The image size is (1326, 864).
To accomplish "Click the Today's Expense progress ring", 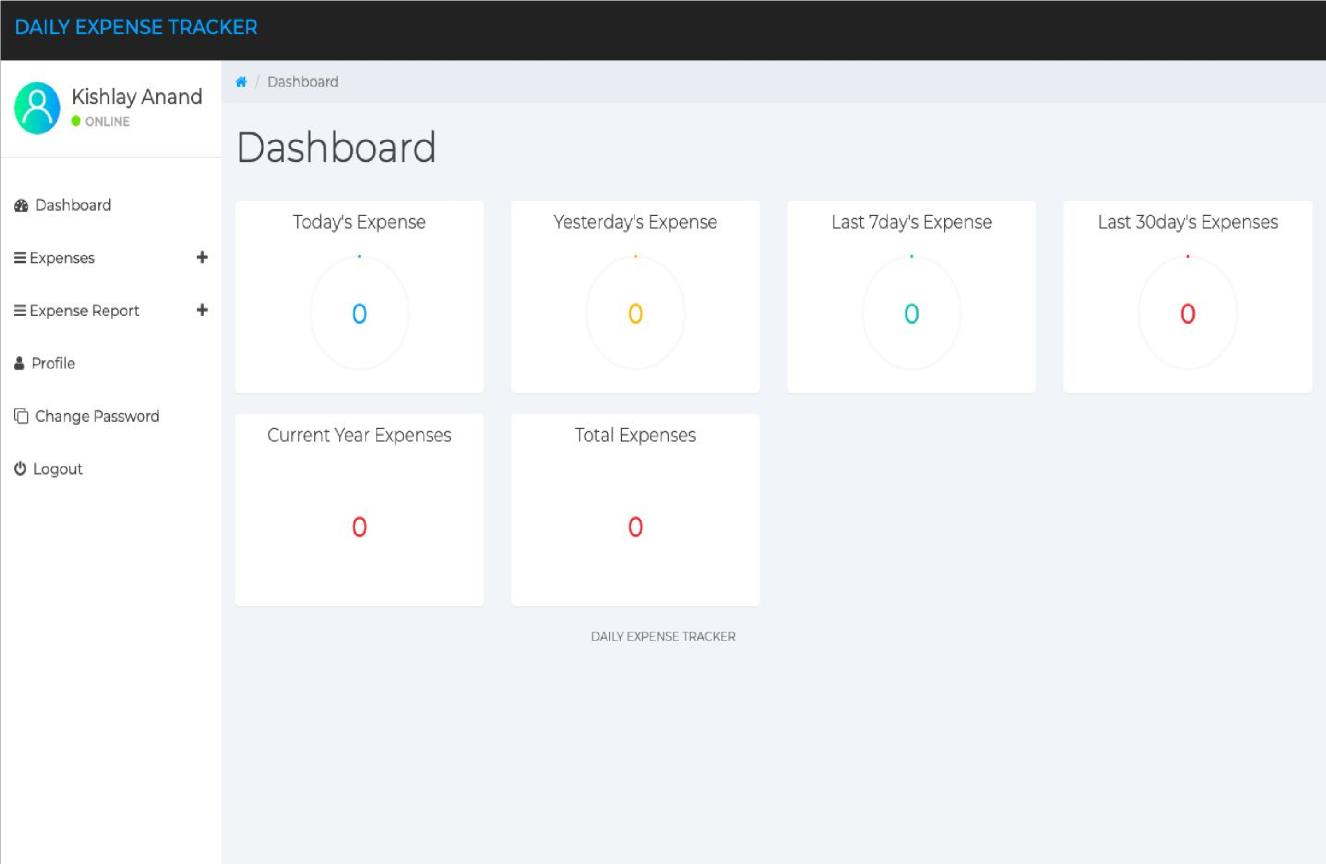I will 359,312.
